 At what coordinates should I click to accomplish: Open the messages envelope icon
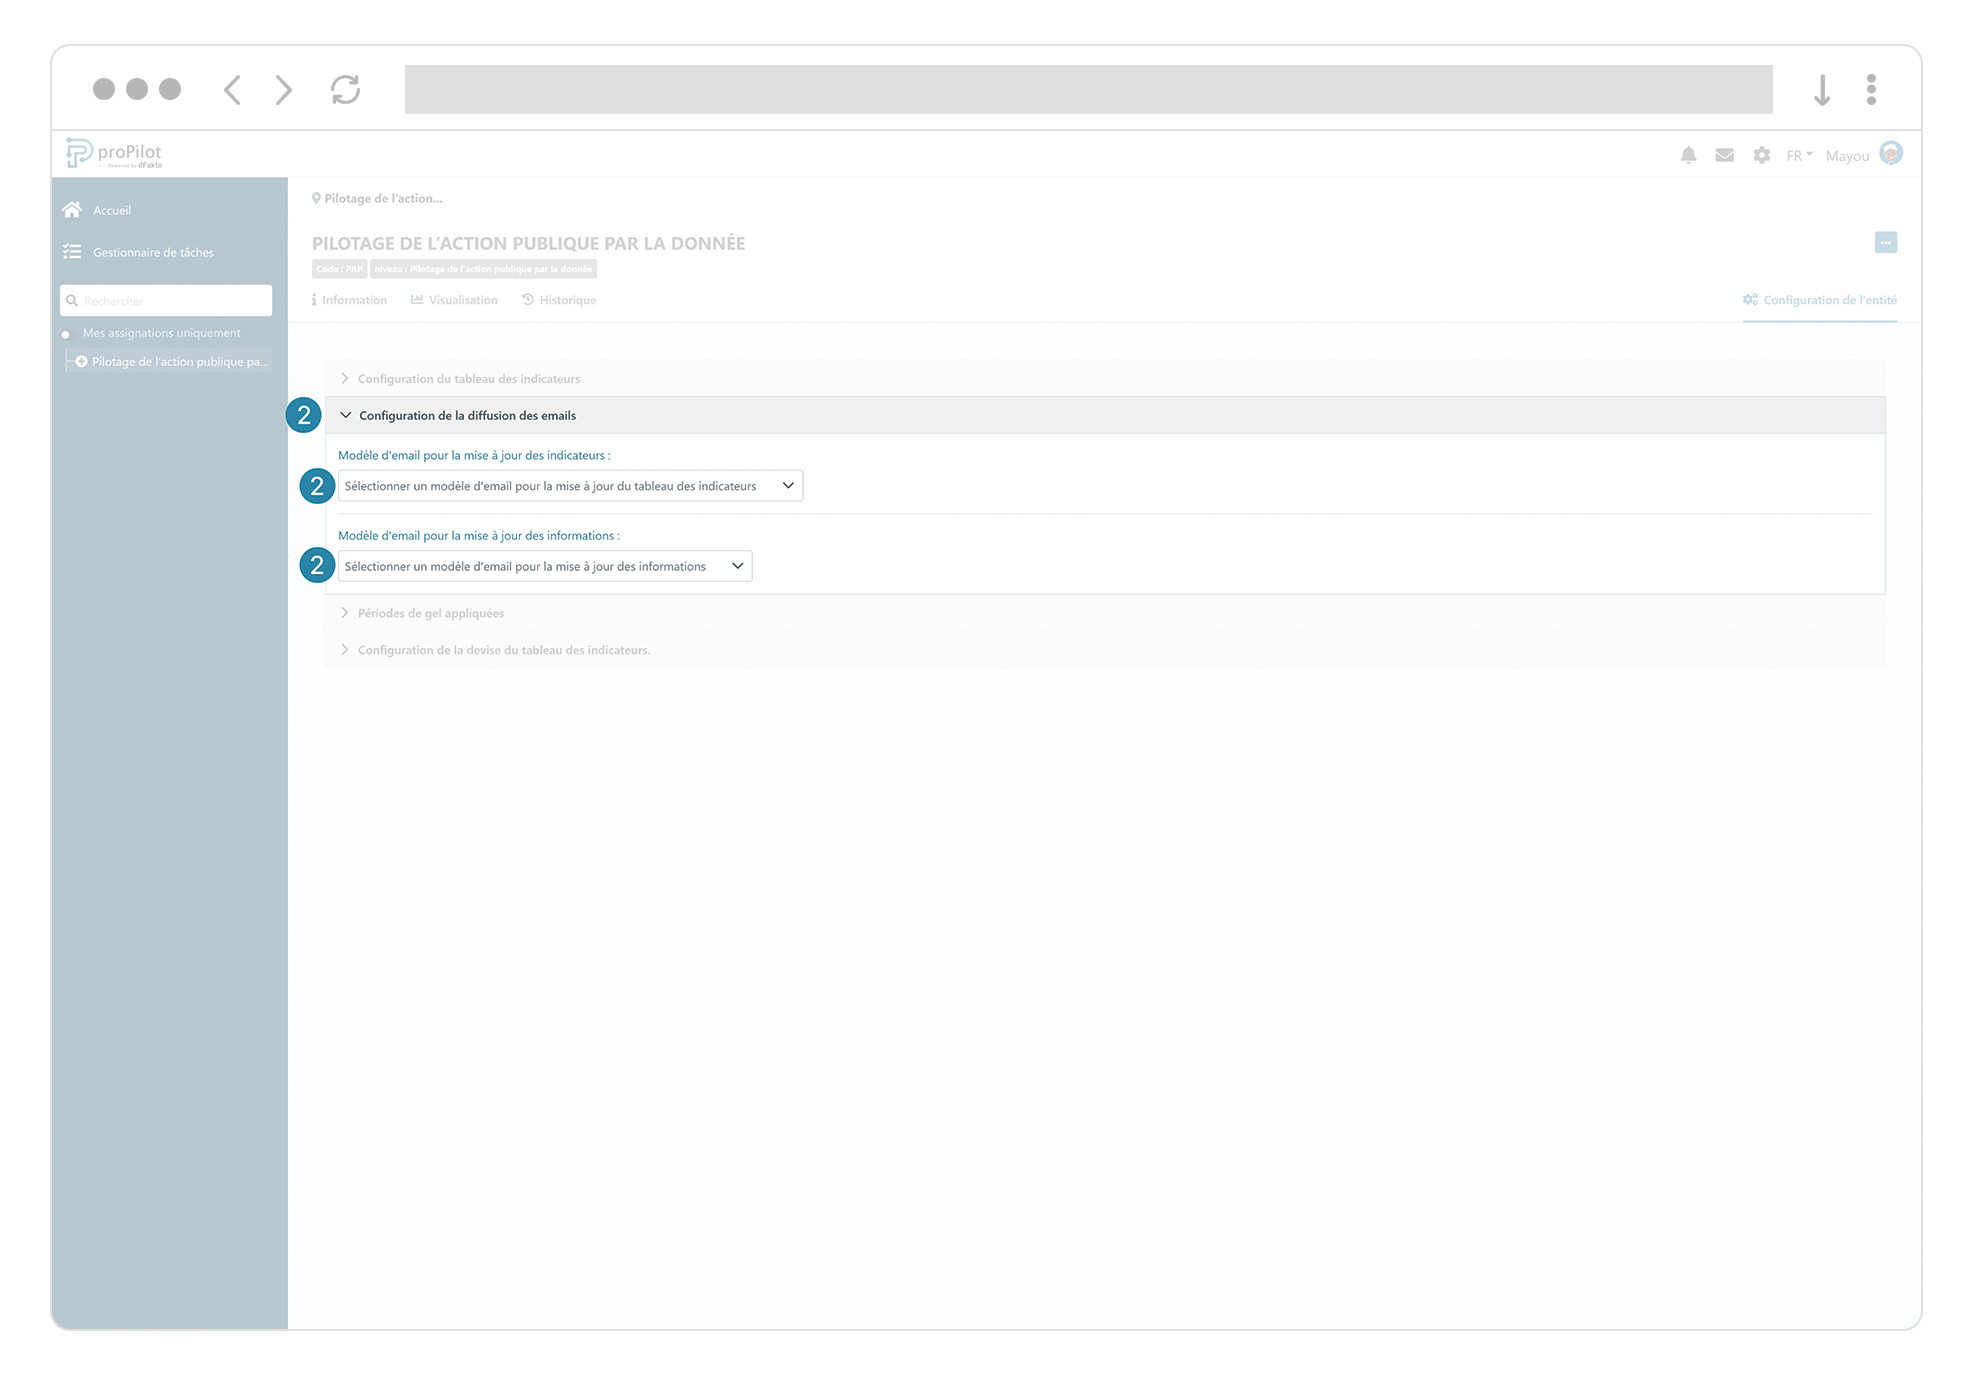tap(1724, 155)
